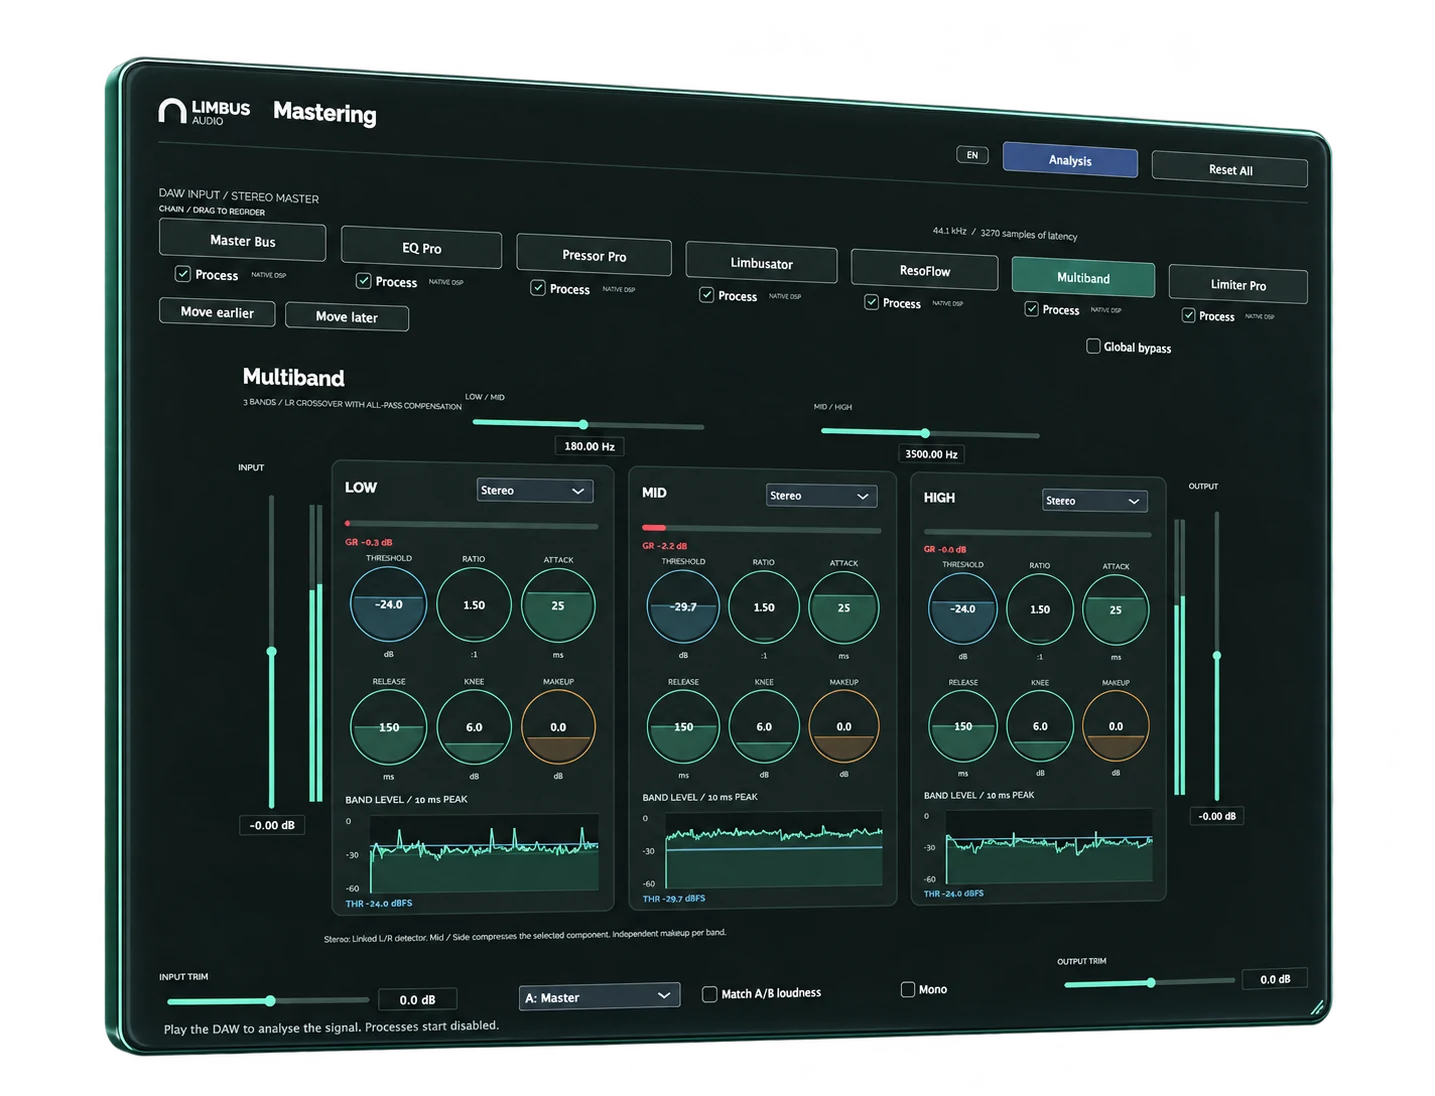Image resolution: width=1435 pixels, height=1096 pixels.
Task: Enable the Mono checkbox
Action: tap(908, 989)
